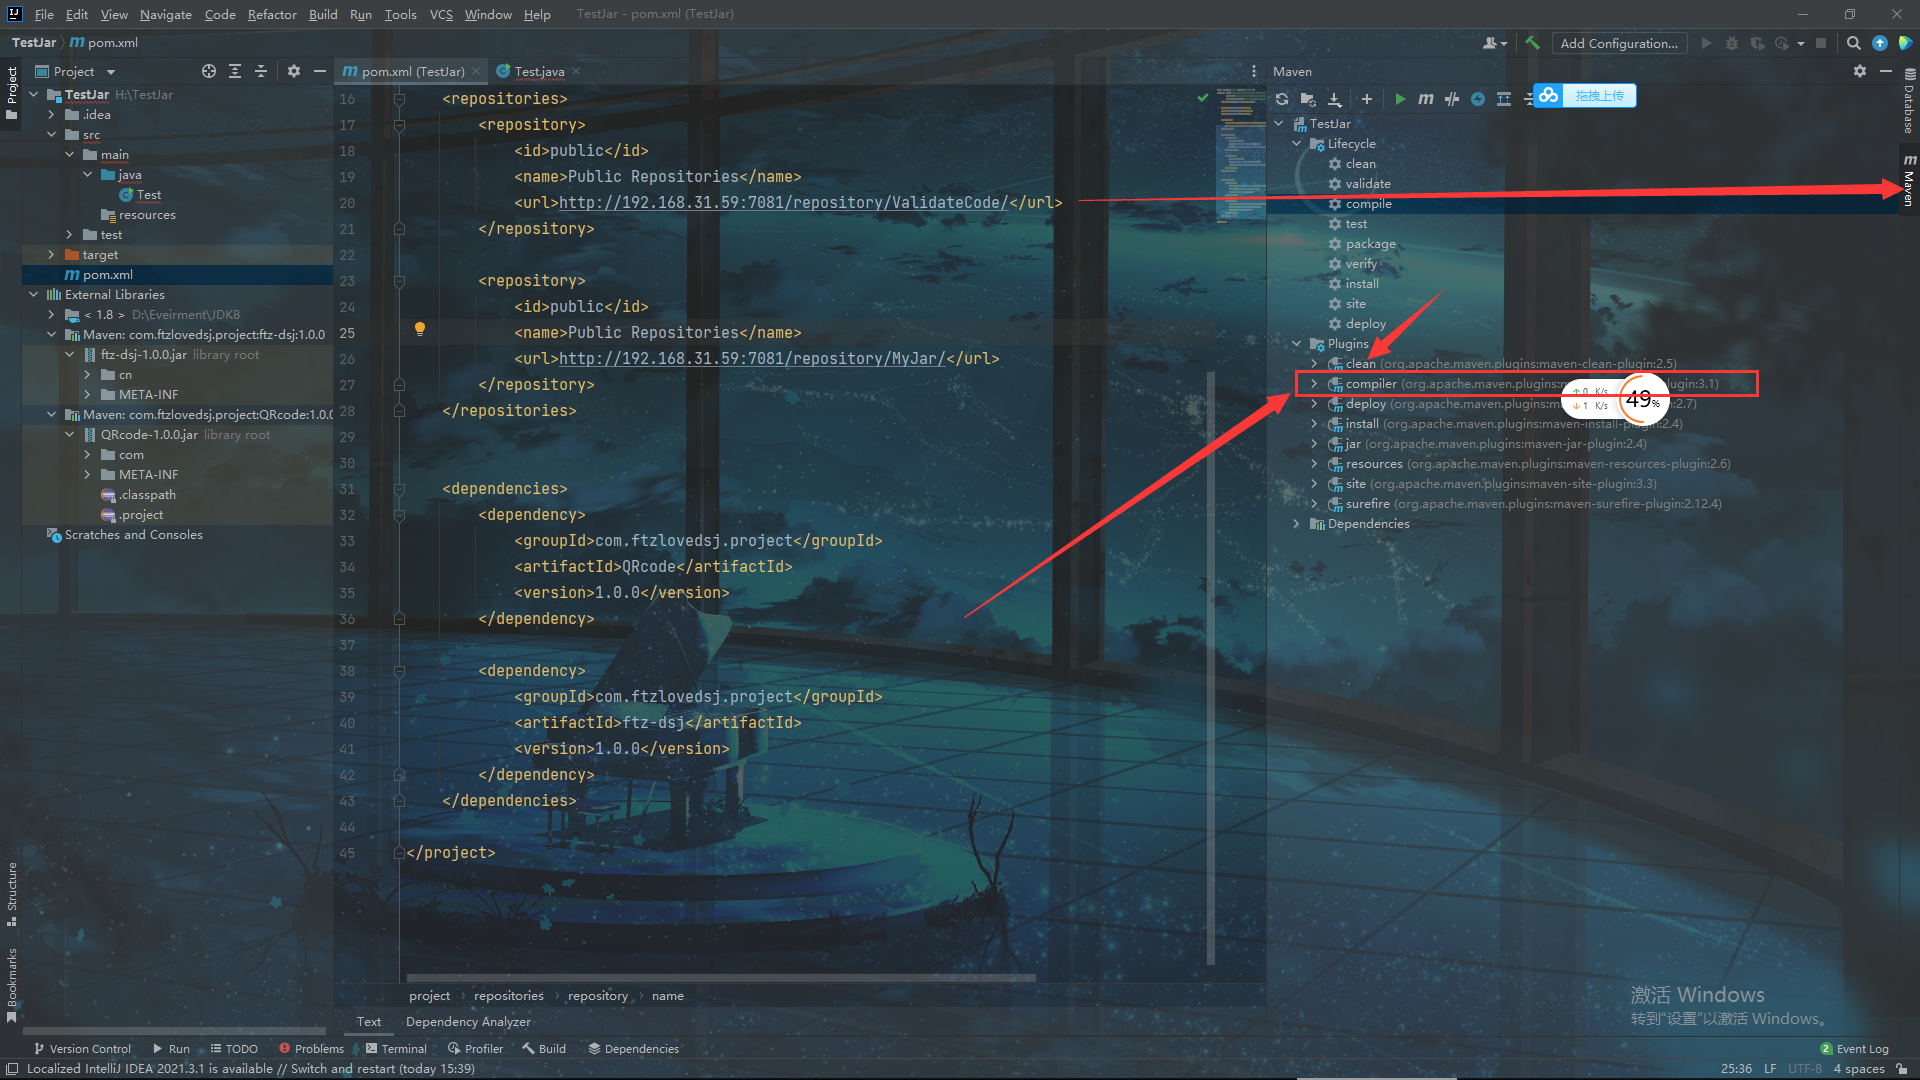Expand compiler plugin in Maven panel
1920x1080 pixels.
coord(1315,384)
